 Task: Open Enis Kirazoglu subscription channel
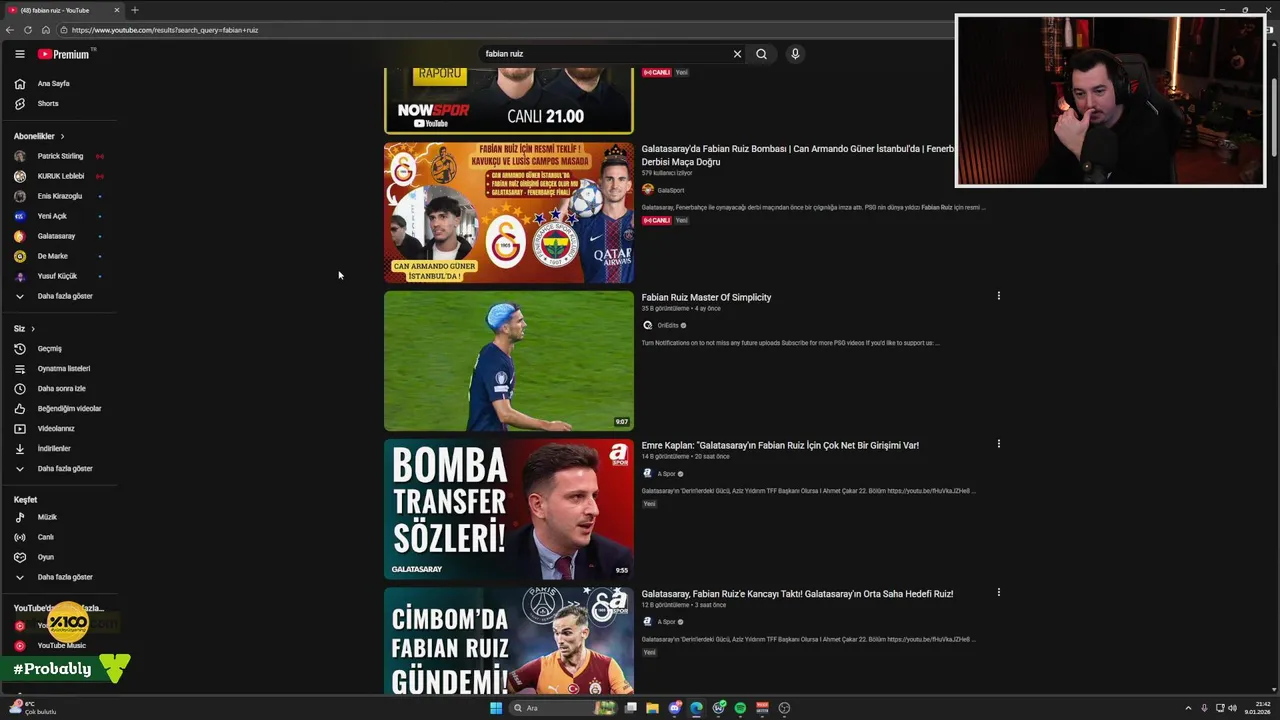59,196
